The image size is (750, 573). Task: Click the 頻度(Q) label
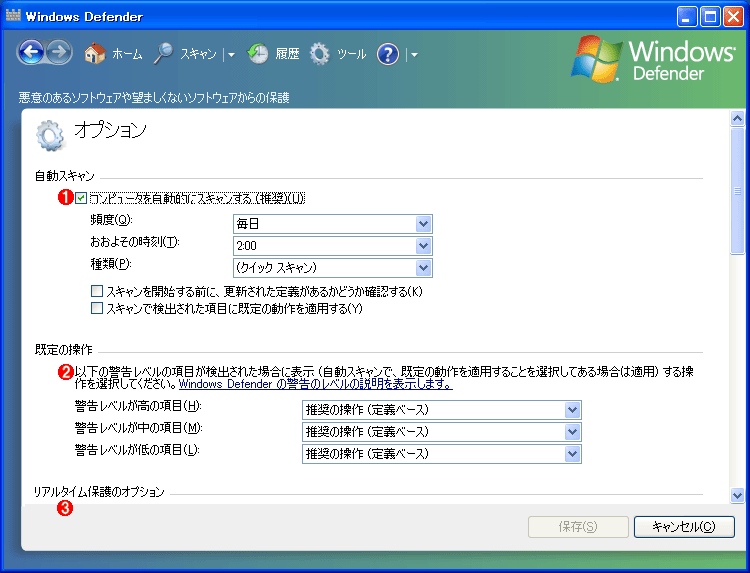coord(111,220)
